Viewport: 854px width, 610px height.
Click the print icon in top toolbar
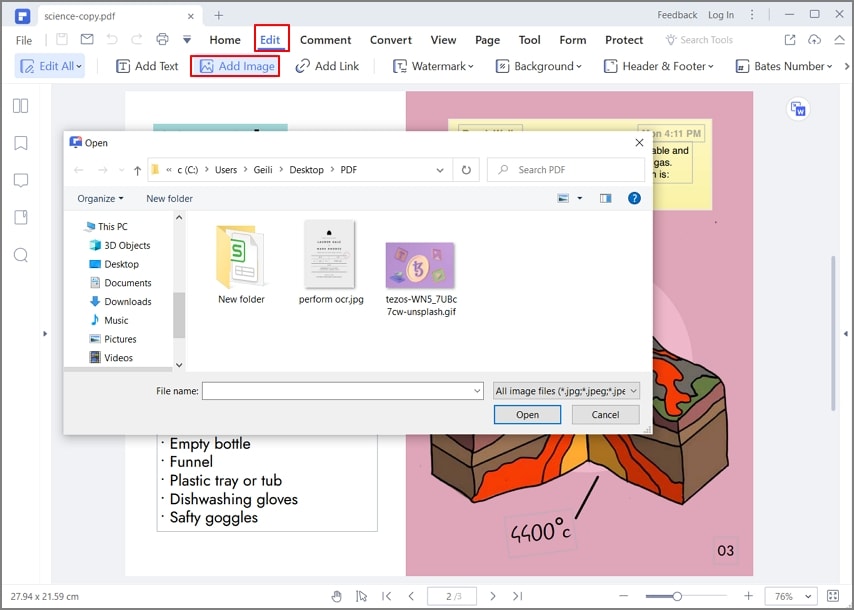click(x=162, y=39)
